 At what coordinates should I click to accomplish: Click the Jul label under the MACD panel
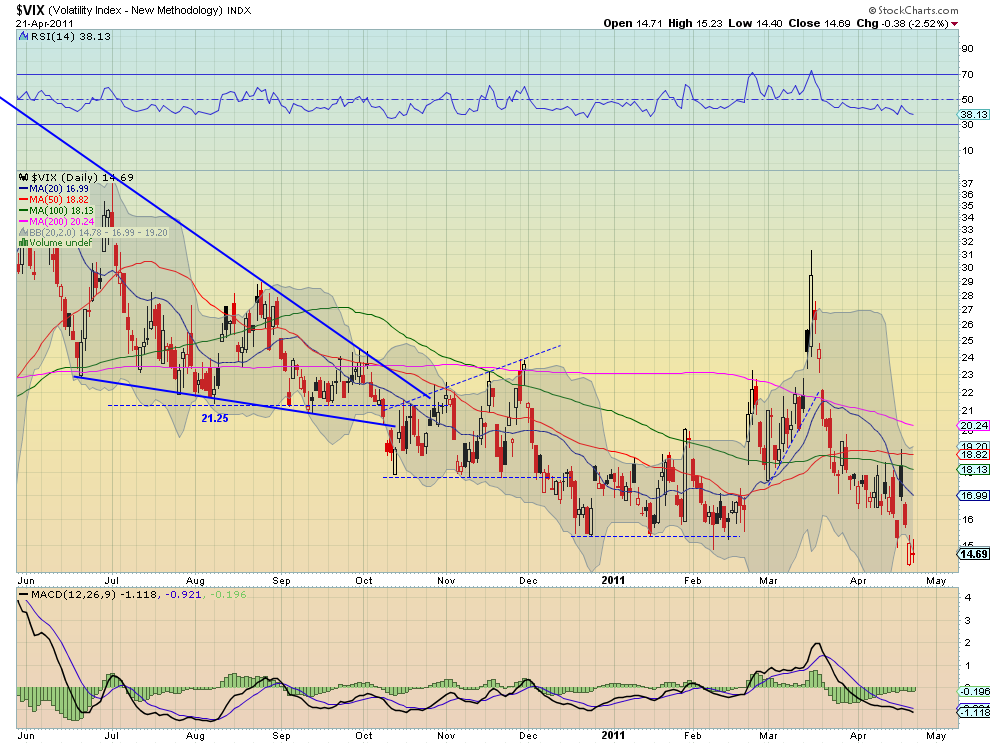click(112, 736)
